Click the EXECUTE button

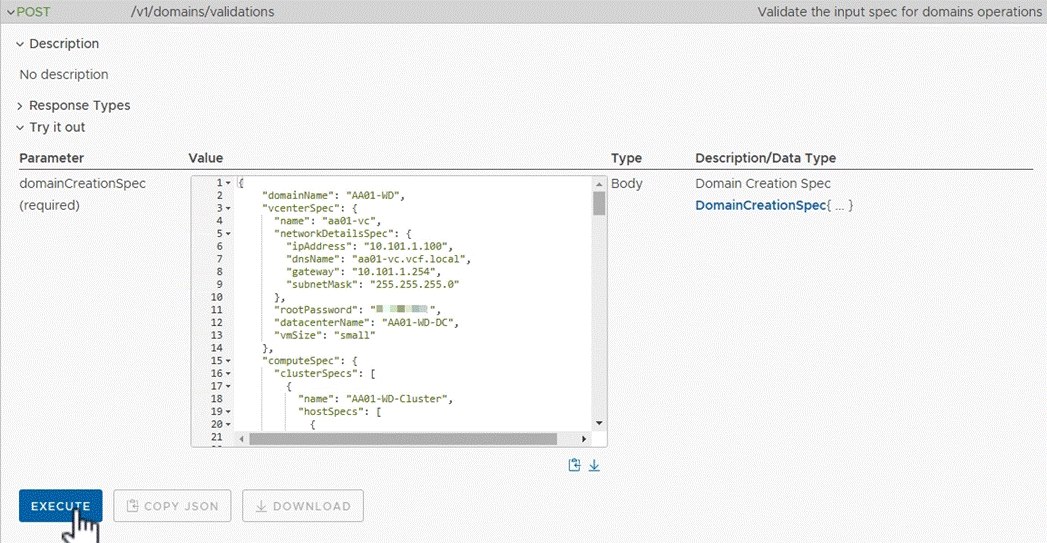tap(61, 506)
